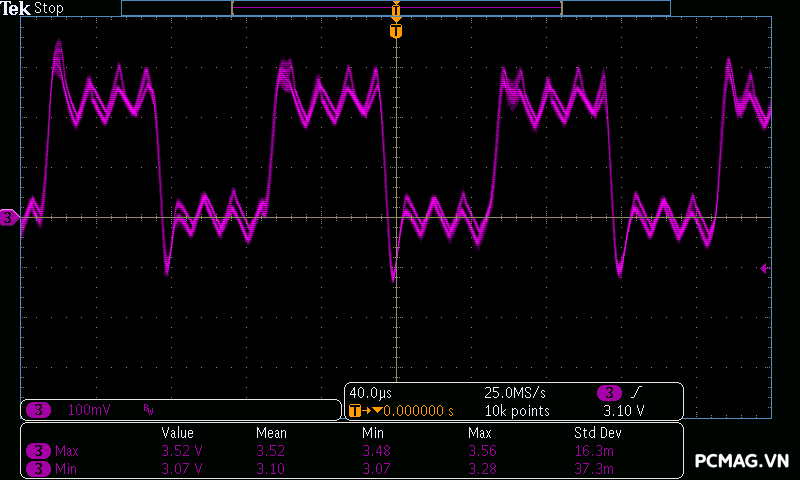Click the trigger source channel 3 badge

(x=609, y=392)
